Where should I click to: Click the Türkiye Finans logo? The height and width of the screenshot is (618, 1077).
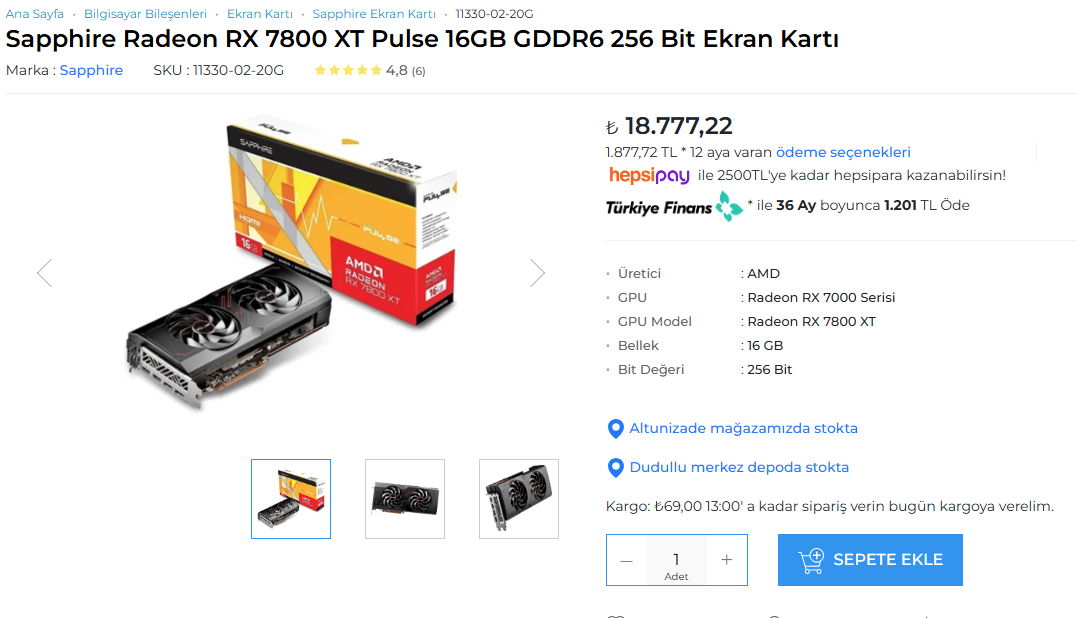[674, 206]
